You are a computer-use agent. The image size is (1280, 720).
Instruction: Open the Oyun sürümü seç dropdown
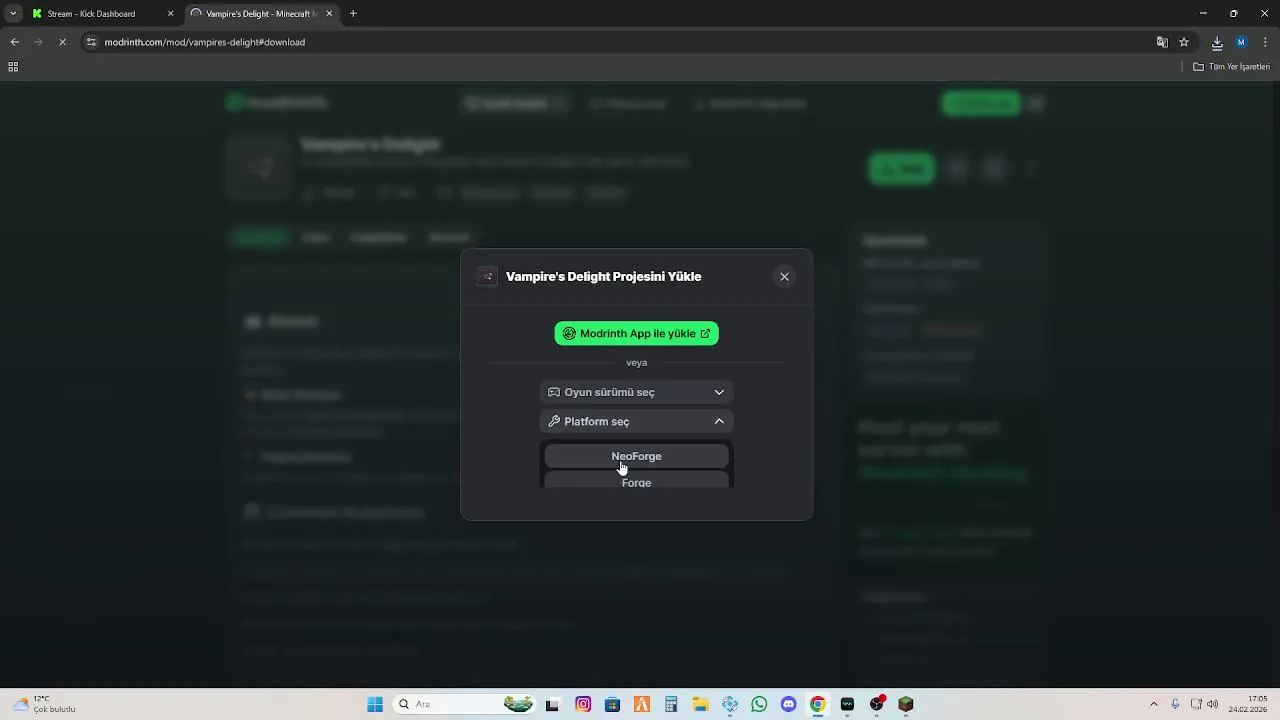click(636, 392)
